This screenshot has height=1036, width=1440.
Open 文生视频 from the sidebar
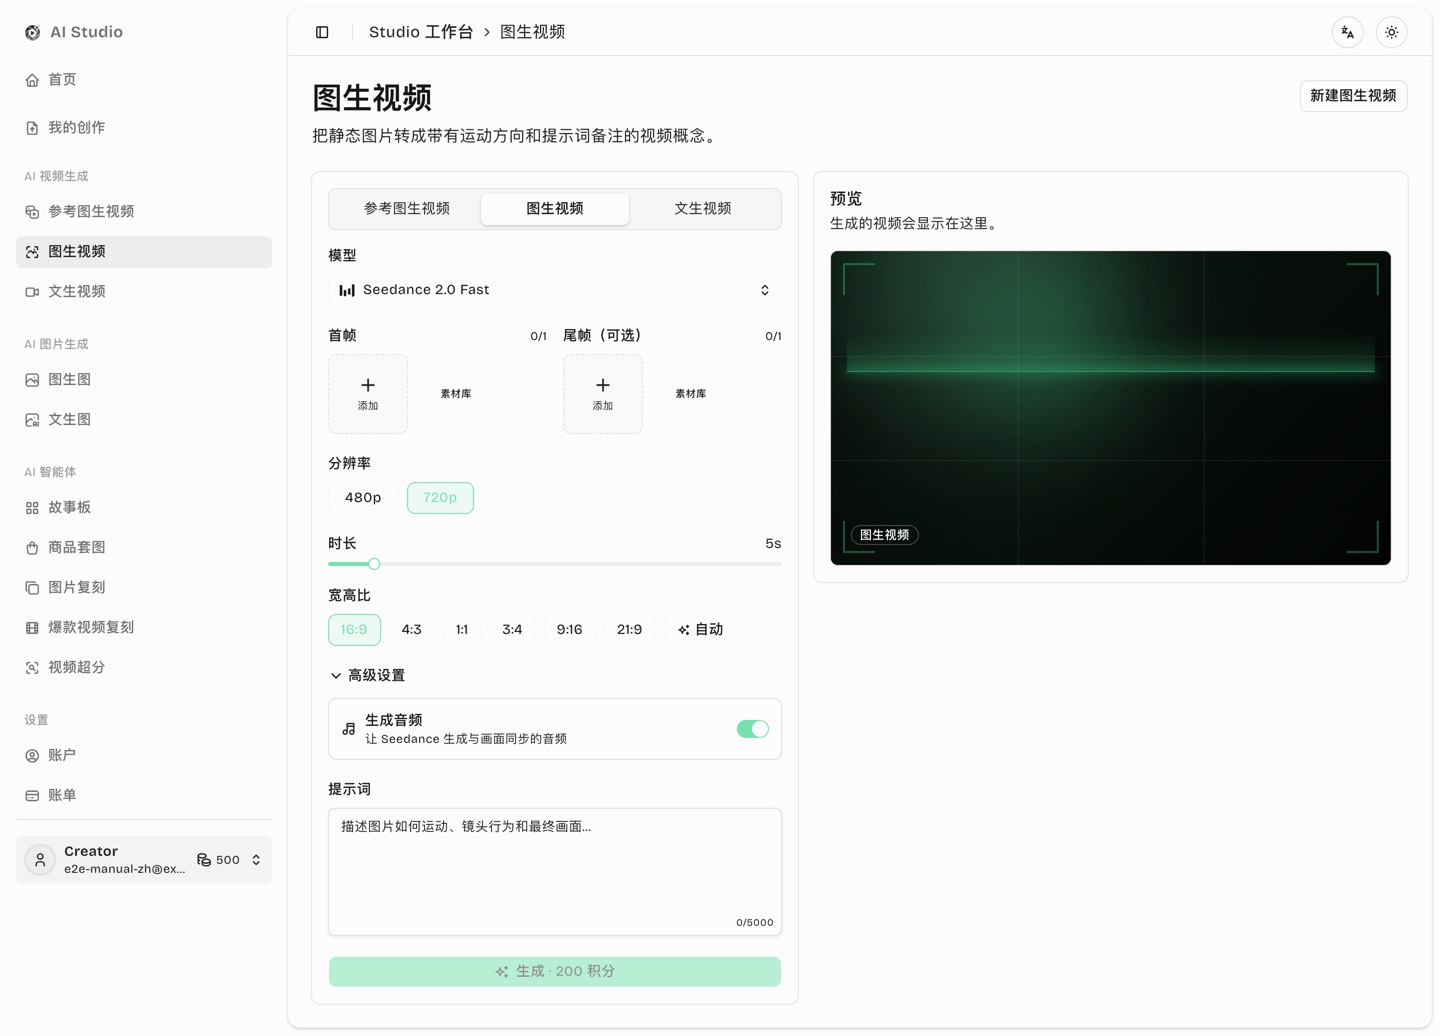click(144, 292)
